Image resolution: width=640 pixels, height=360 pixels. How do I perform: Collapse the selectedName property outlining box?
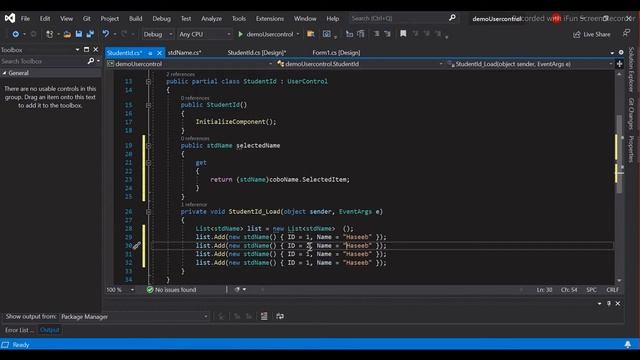(149, 146)
